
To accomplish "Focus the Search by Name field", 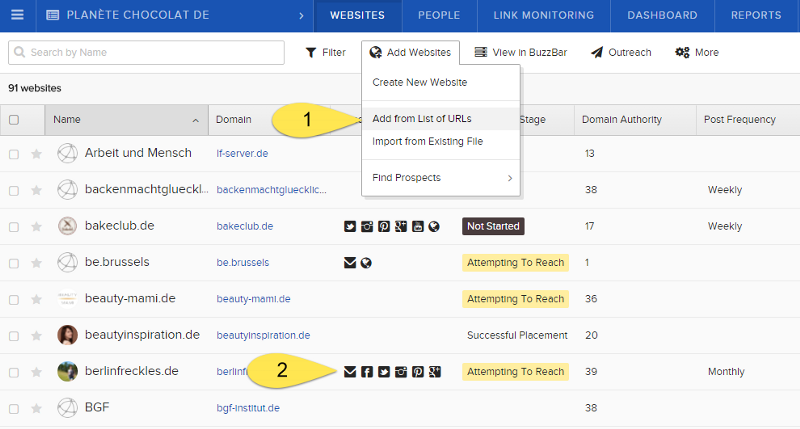I will pyautogui.click(x=146, y=53).
